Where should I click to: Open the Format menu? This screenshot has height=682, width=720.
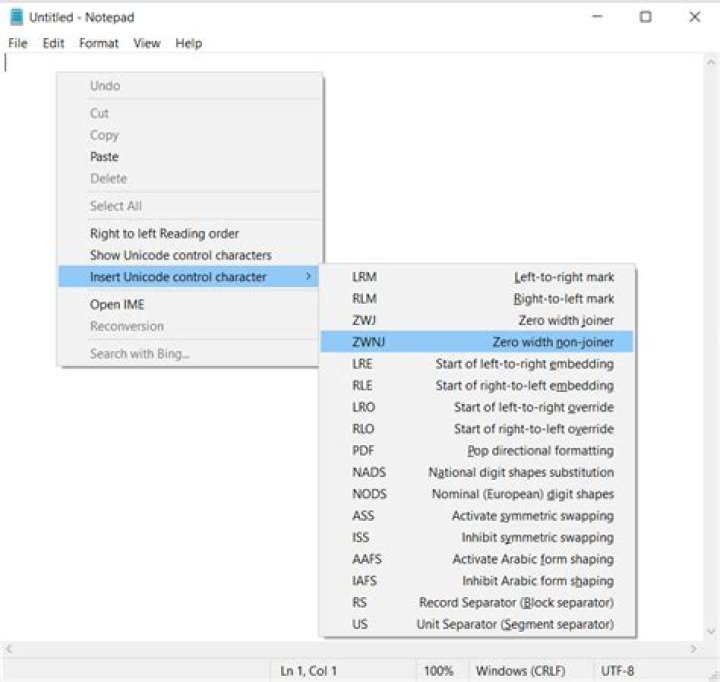click(x=99, y=43)
